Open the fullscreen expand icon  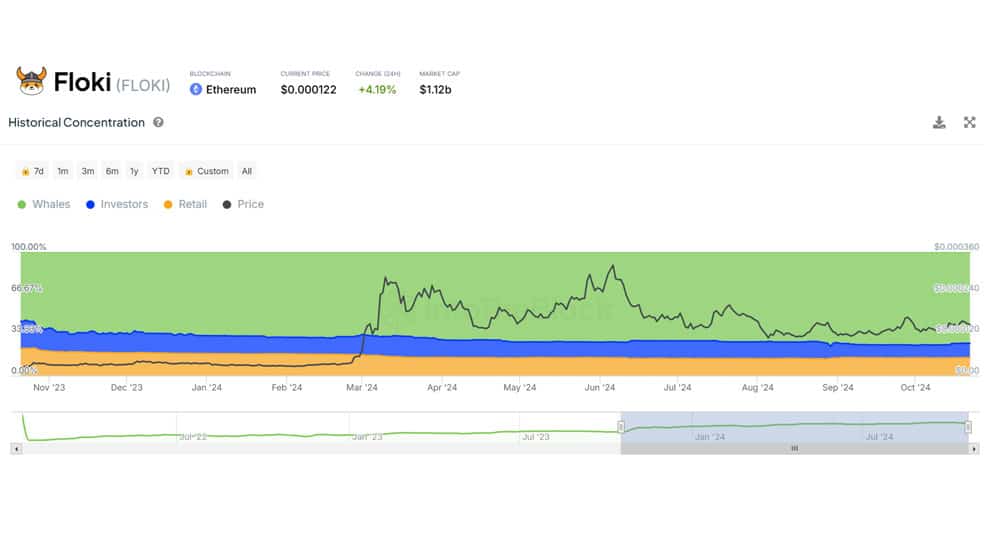click(970, 122)
